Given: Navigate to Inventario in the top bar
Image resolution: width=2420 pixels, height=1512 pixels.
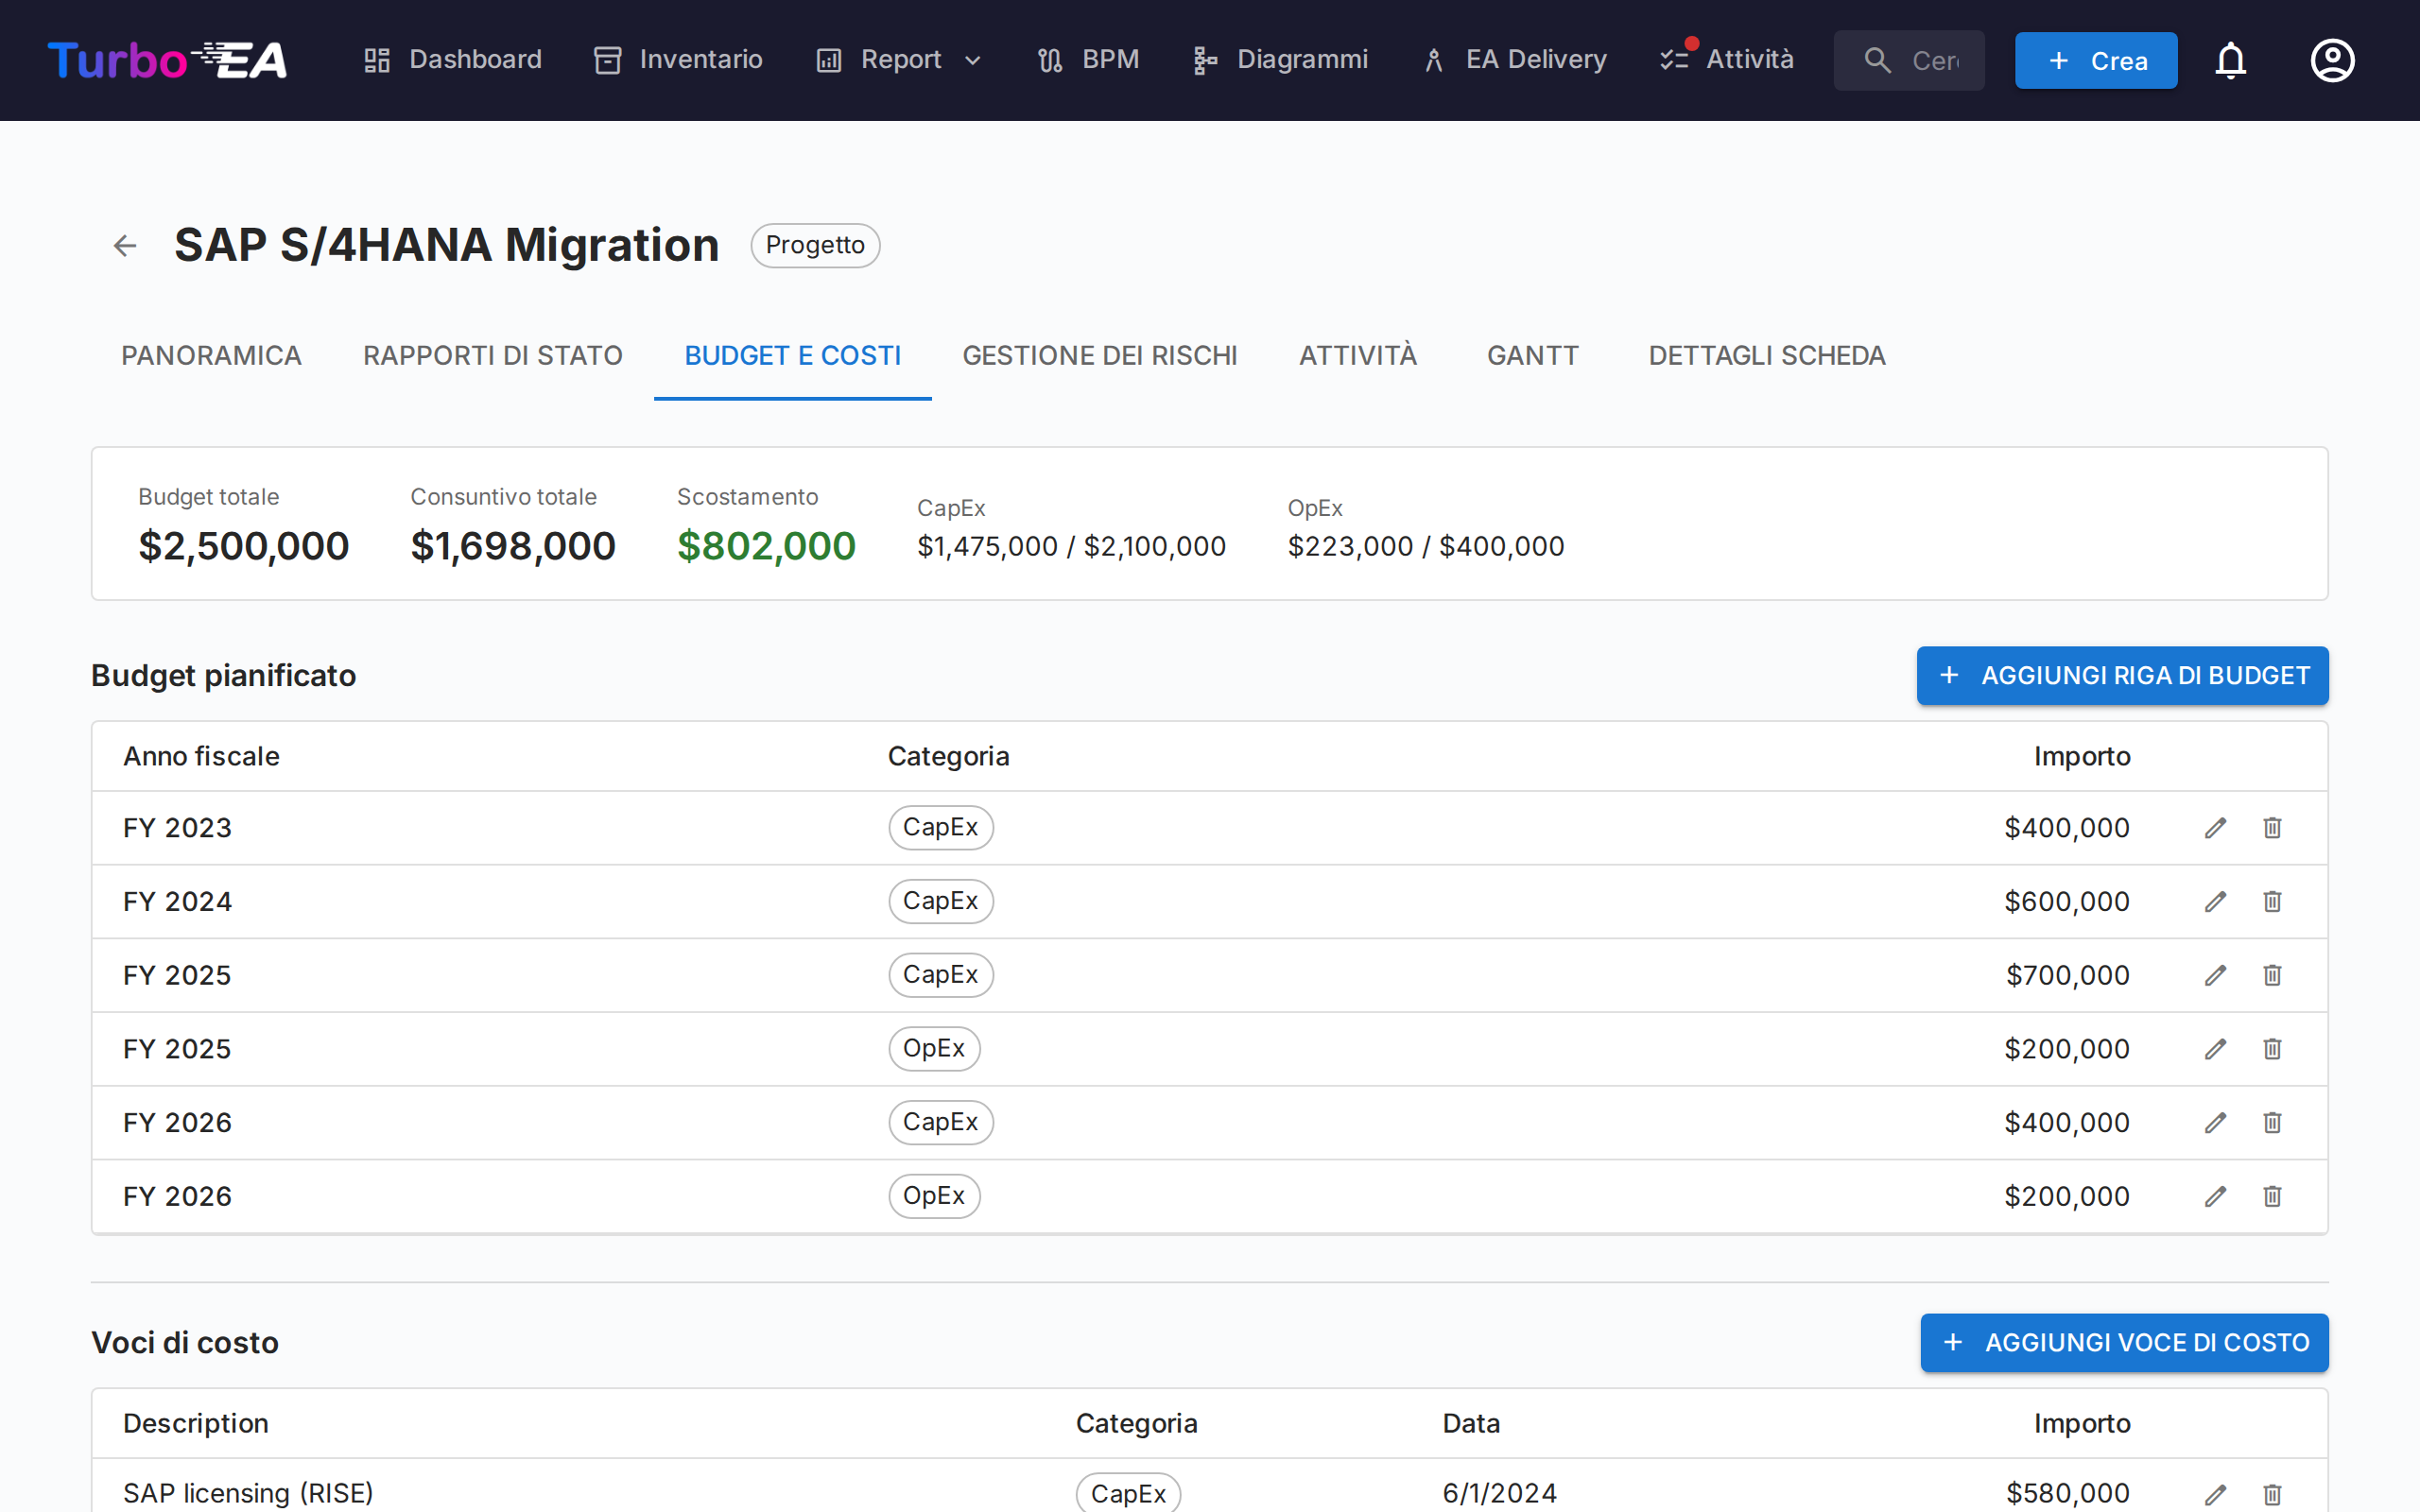Looking at the screenshot, I should click(x=678, y=60).
